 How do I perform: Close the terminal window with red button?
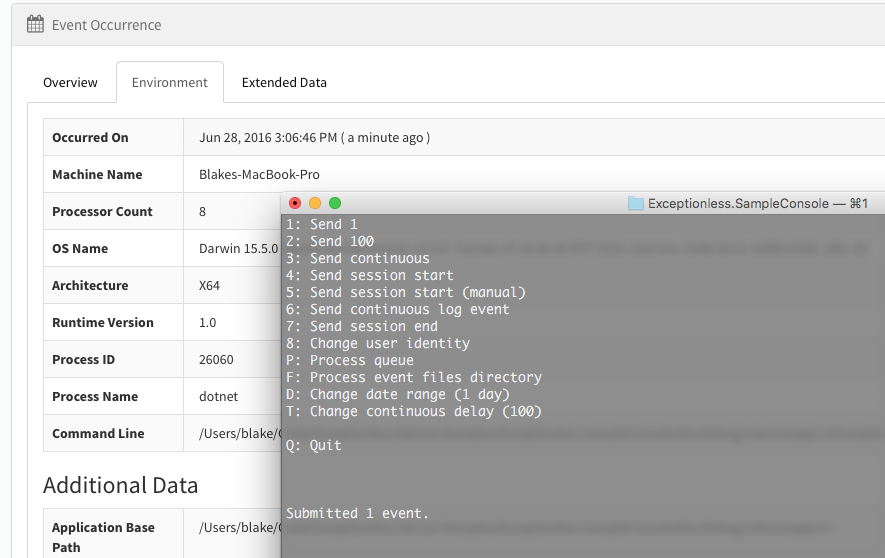[295, 203]
